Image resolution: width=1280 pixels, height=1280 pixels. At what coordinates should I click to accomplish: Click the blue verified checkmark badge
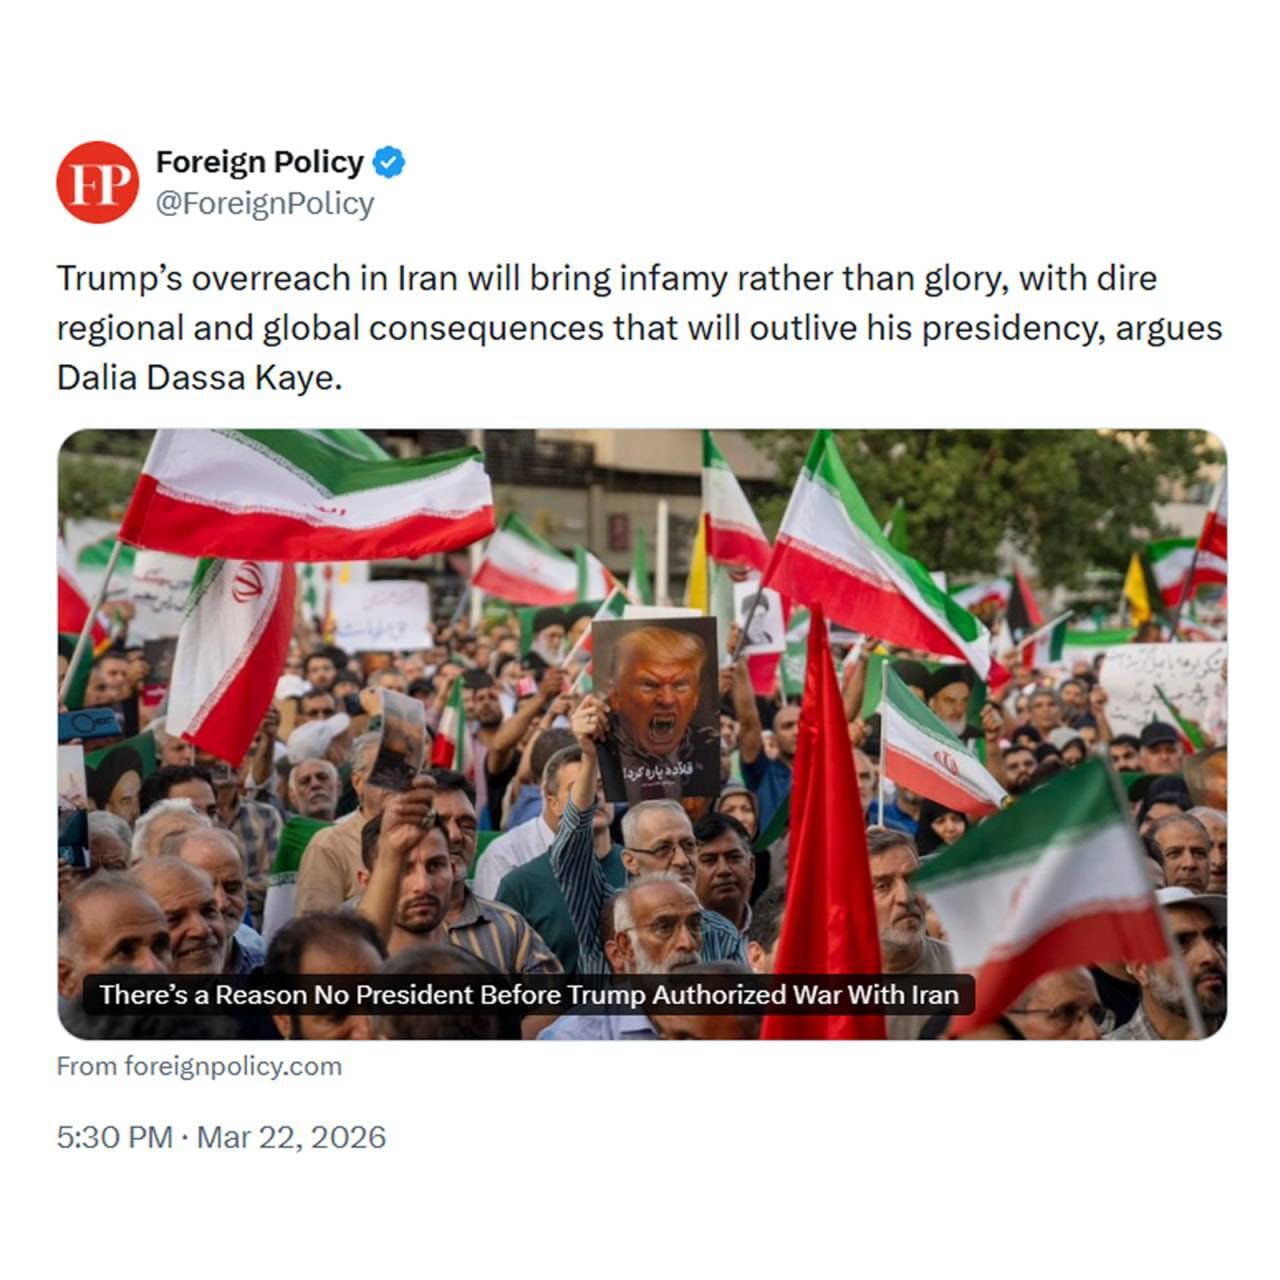click(x=389, y=162)
